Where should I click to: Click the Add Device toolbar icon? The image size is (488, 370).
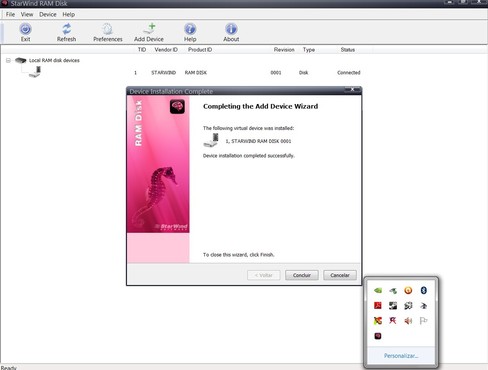pyautogui.click(x=149, y=33)
